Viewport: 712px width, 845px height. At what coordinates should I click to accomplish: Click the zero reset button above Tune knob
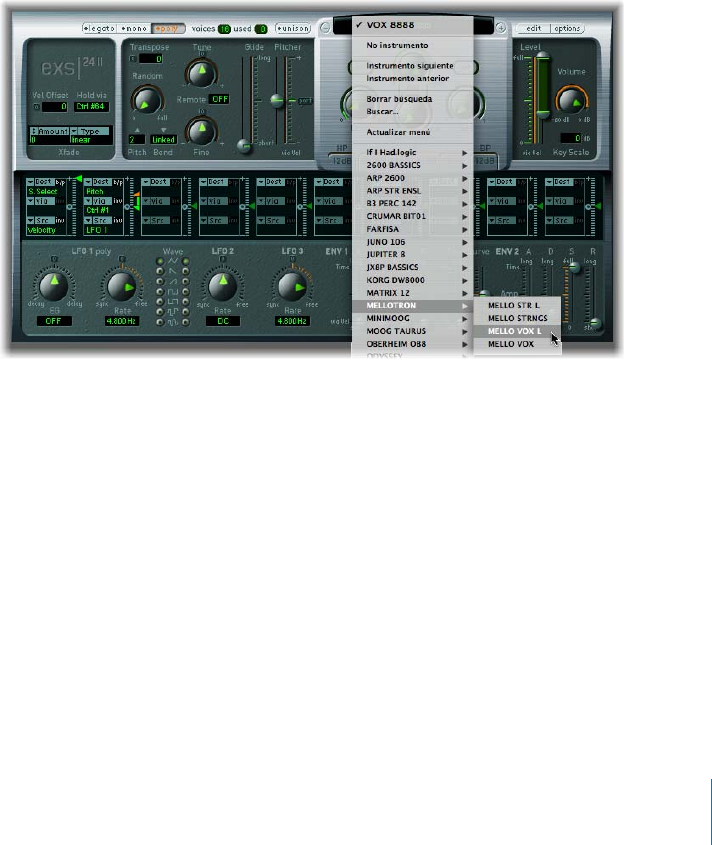(x=202, y=54)
